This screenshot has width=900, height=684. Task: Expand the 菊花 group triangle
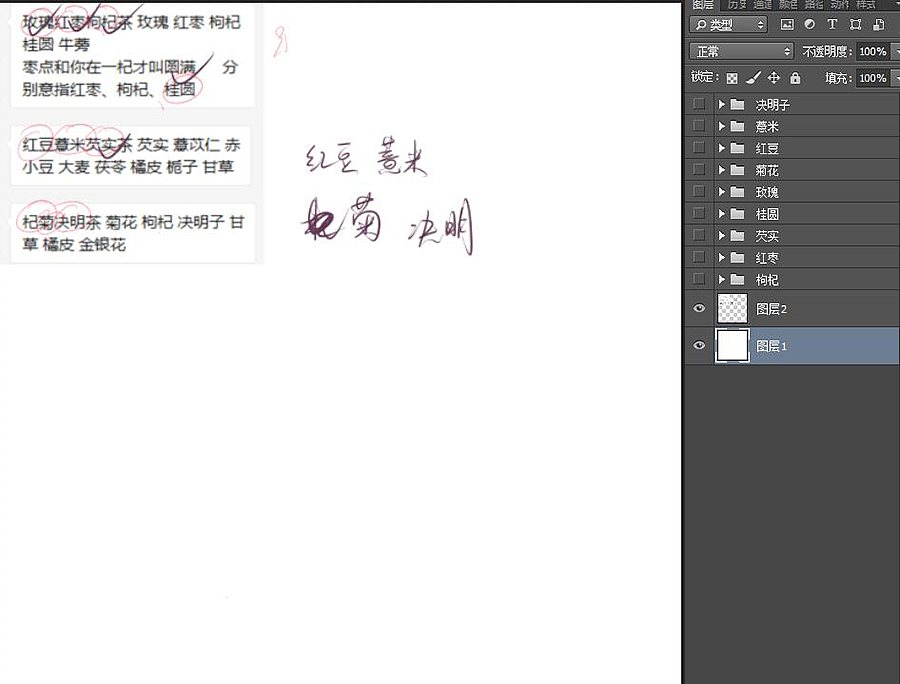pyautogui.click(x=721, y=170)
